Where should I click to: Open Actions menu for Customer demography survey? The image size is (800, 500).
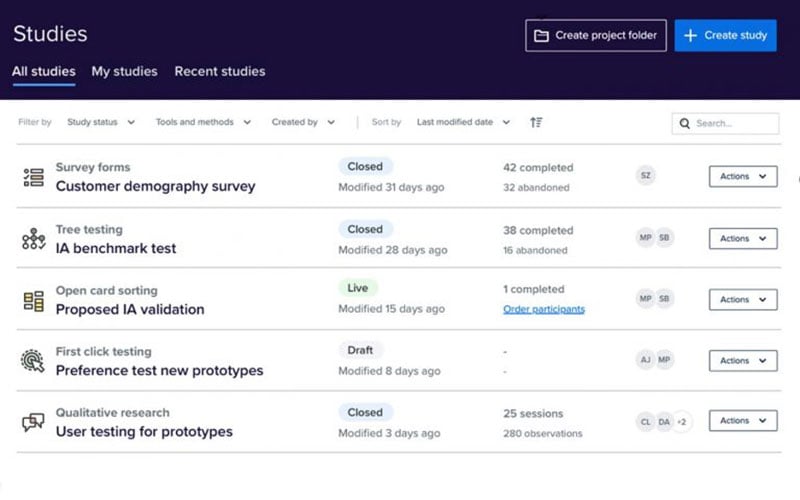[x=743, y=177]
